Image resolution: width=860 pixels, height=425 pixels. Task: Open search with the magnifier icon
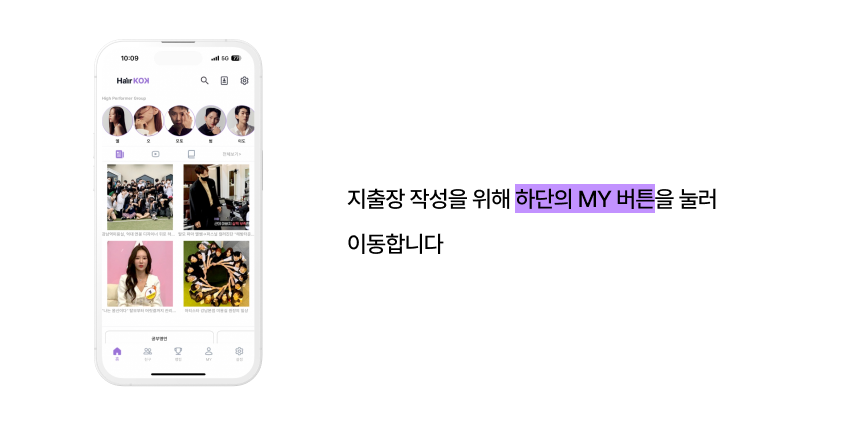pyautogui.click(x=205, y=81)
